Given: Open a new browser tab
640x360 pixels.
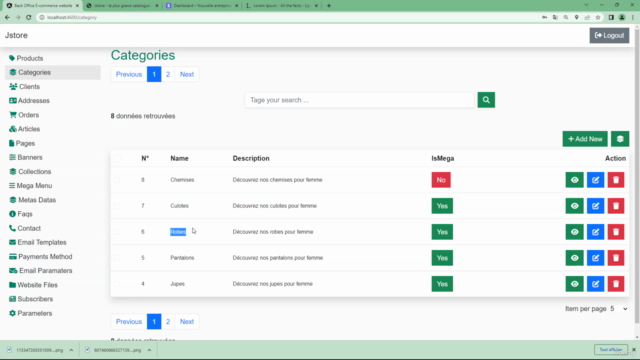Looking at the screenshot, I should 329,6.
